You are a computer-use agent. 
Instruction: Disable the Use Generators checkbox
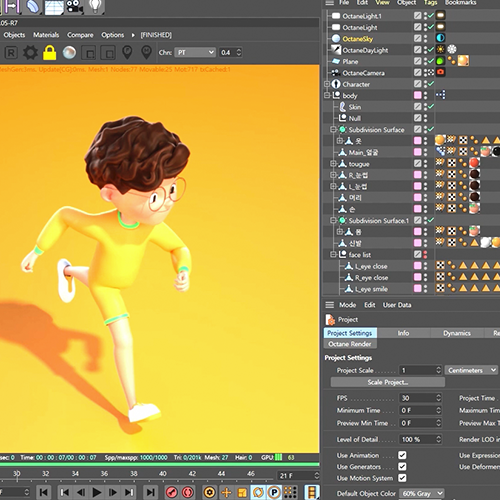coord(402,467)
